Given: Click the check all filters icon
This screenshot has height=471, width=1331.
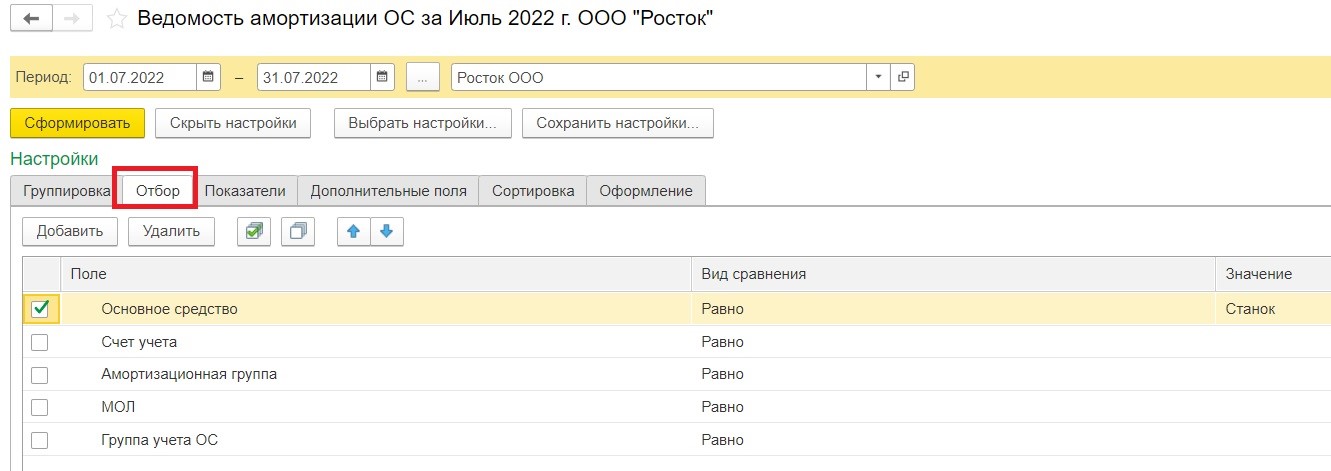Looking at the screenshot, I should pyautogui.click(x=254, y=231).
